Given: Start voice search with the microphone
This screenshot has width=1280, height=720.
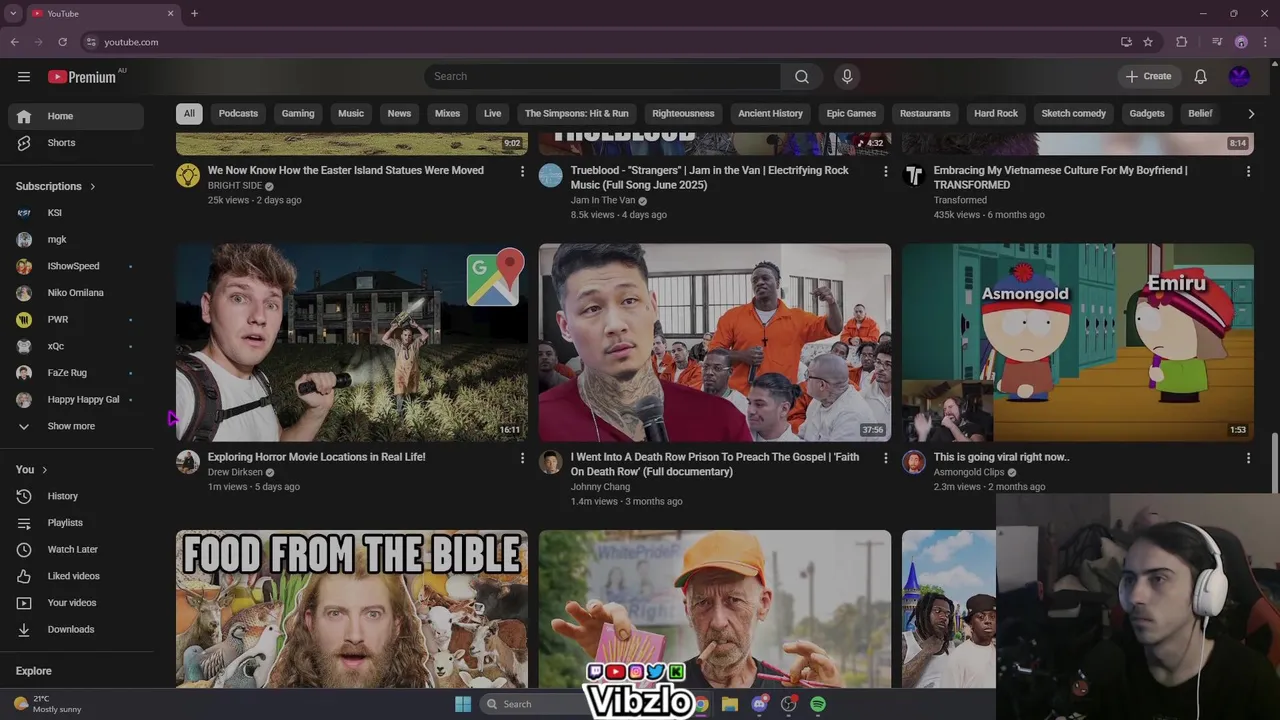Looking at the screenshot, I should (x=847, y=77).
